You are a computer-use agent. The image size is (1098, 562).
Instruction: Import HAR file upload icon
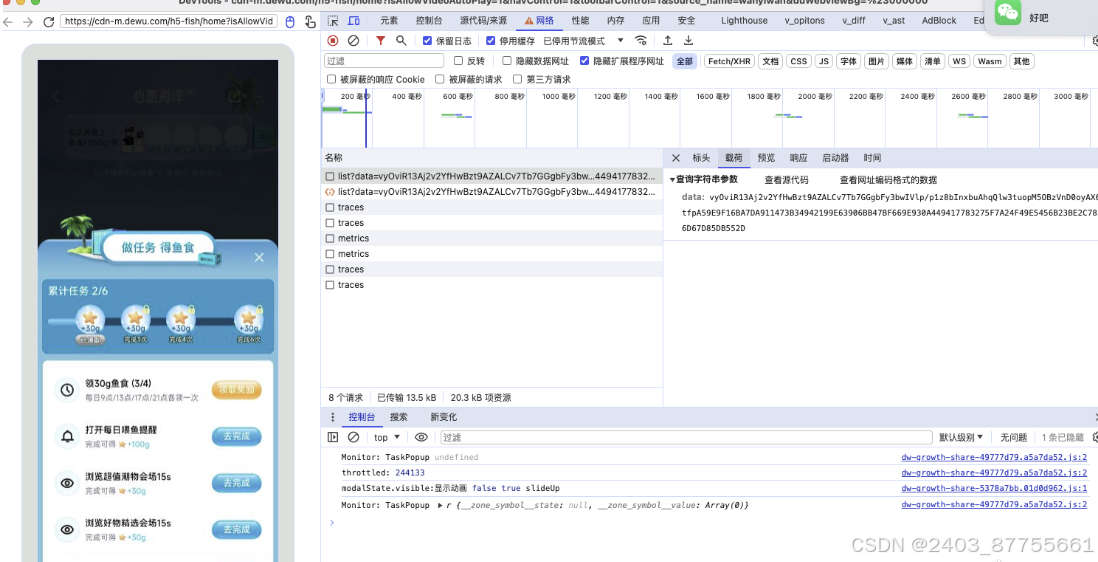[x=668, y=41]
